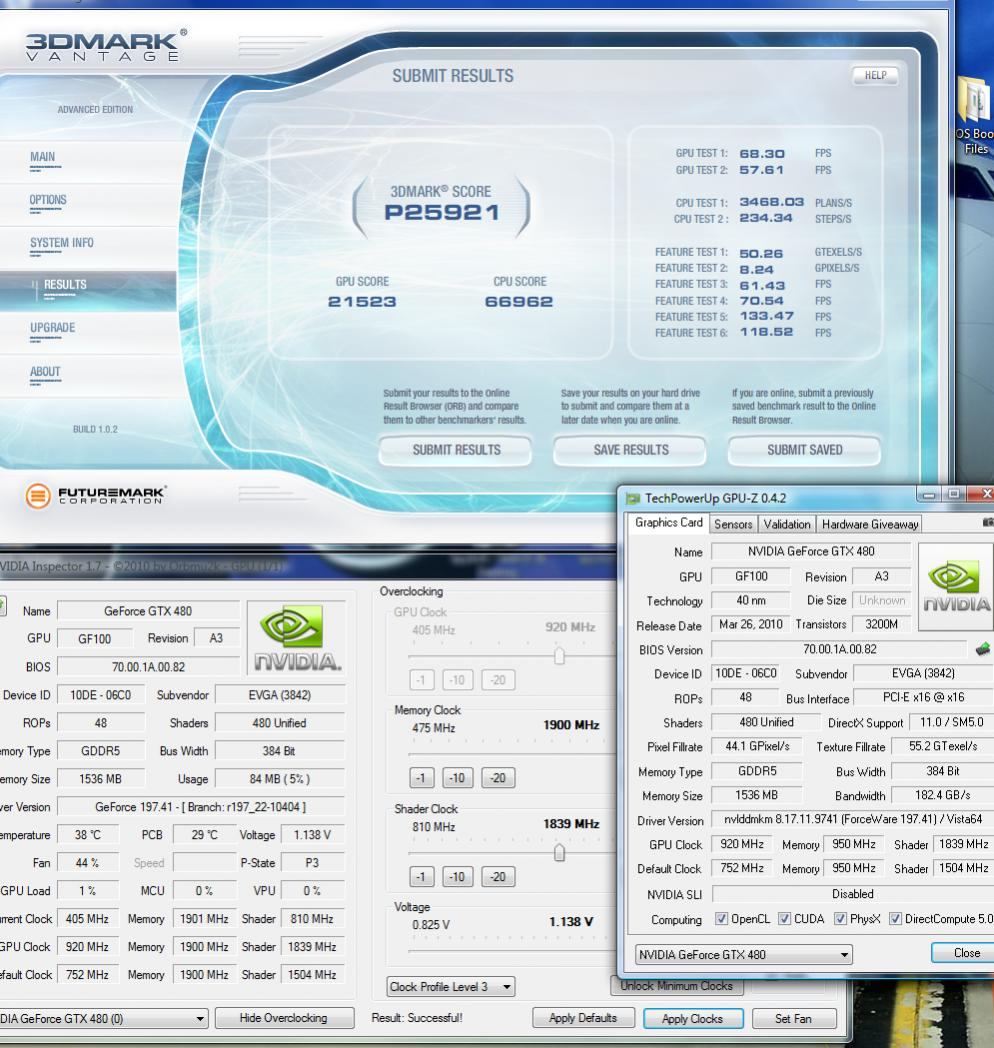Click the NVIDIA logo in GPU-Z window

pos(955,587)
